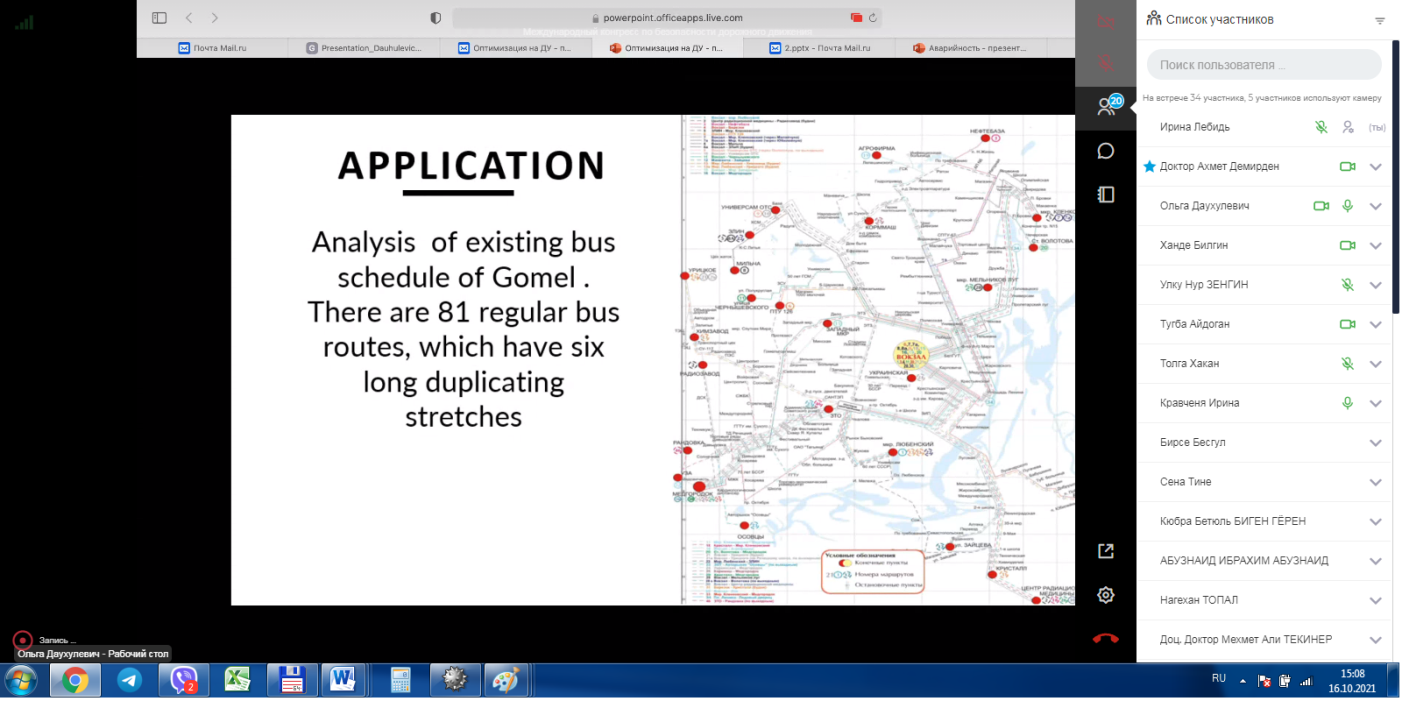Toggle camera icon for Ханде Билгин
The height and width of the screenshot is (701, 1402).
point(1347,245)
